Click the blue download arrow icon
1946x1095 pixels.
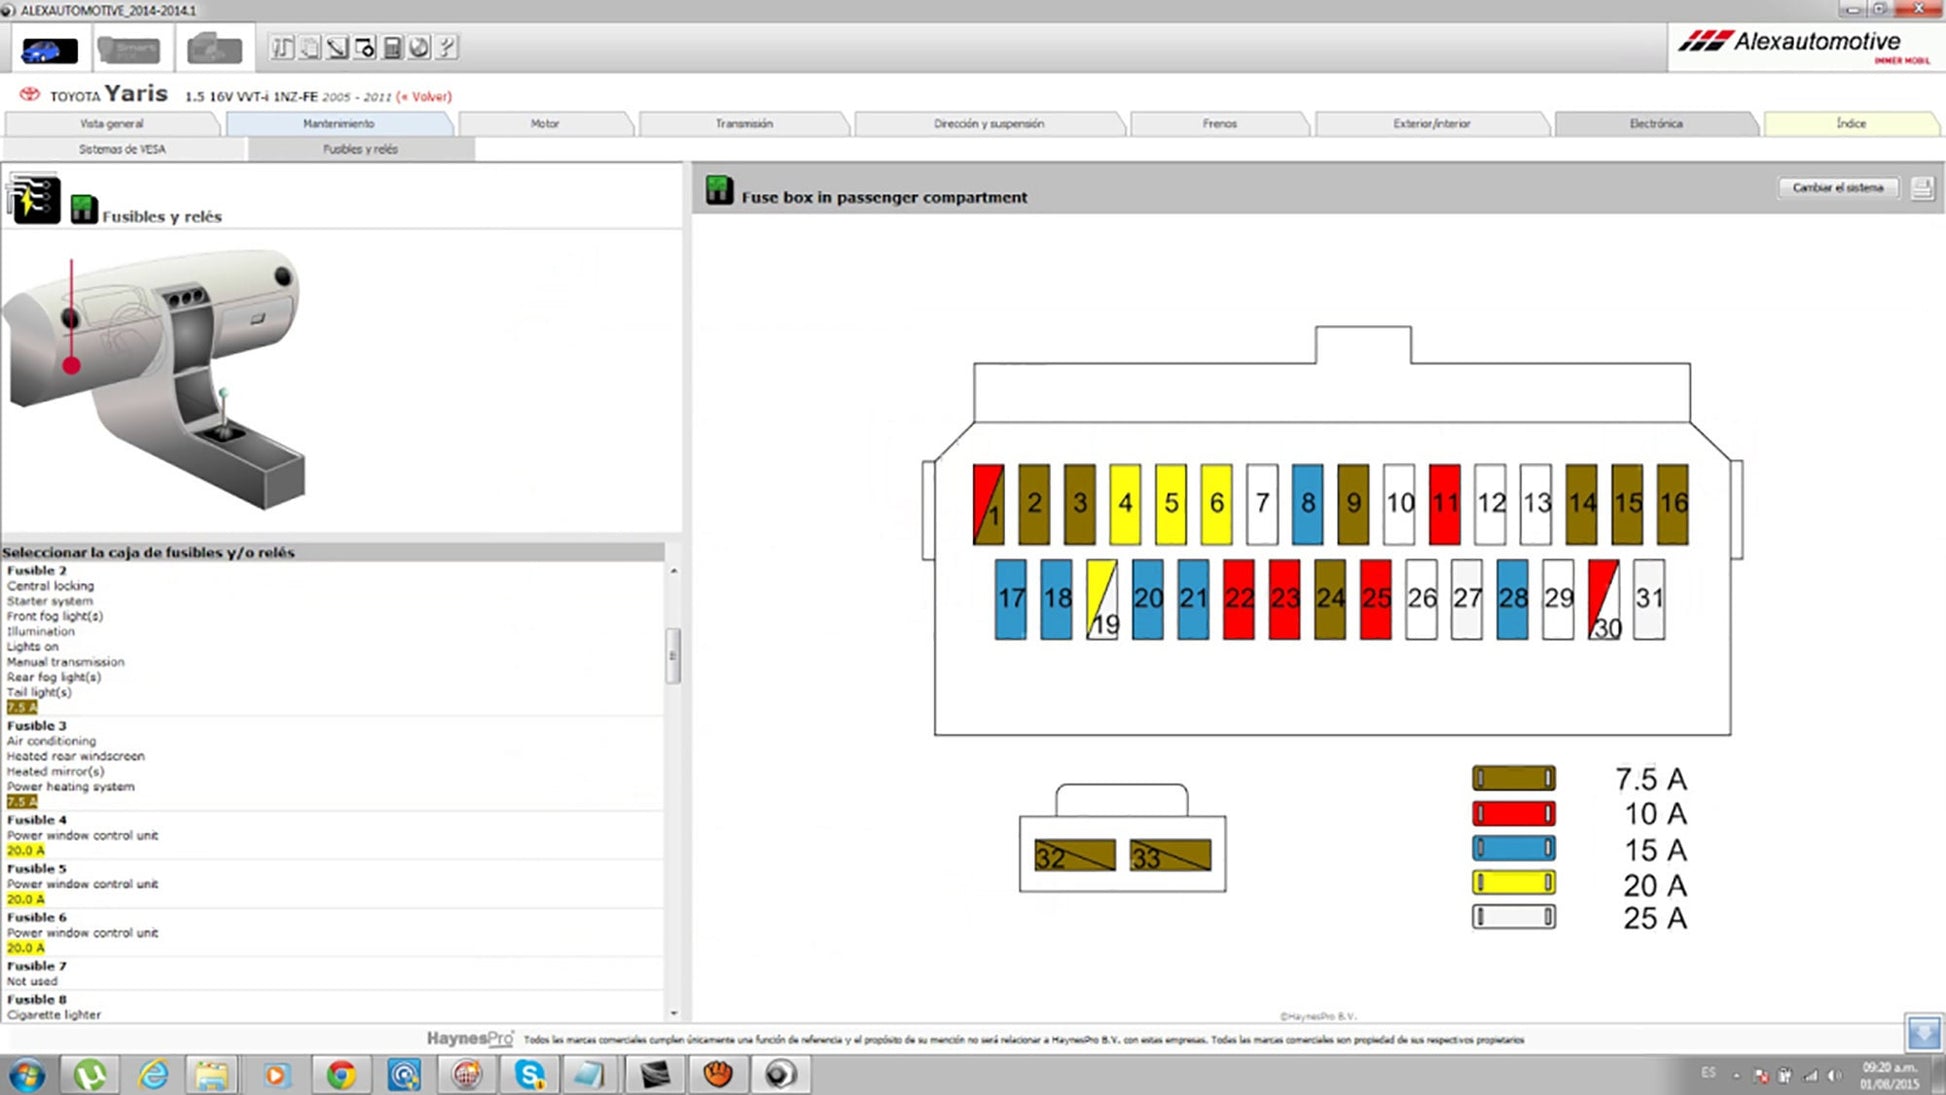[1923, 1033]
